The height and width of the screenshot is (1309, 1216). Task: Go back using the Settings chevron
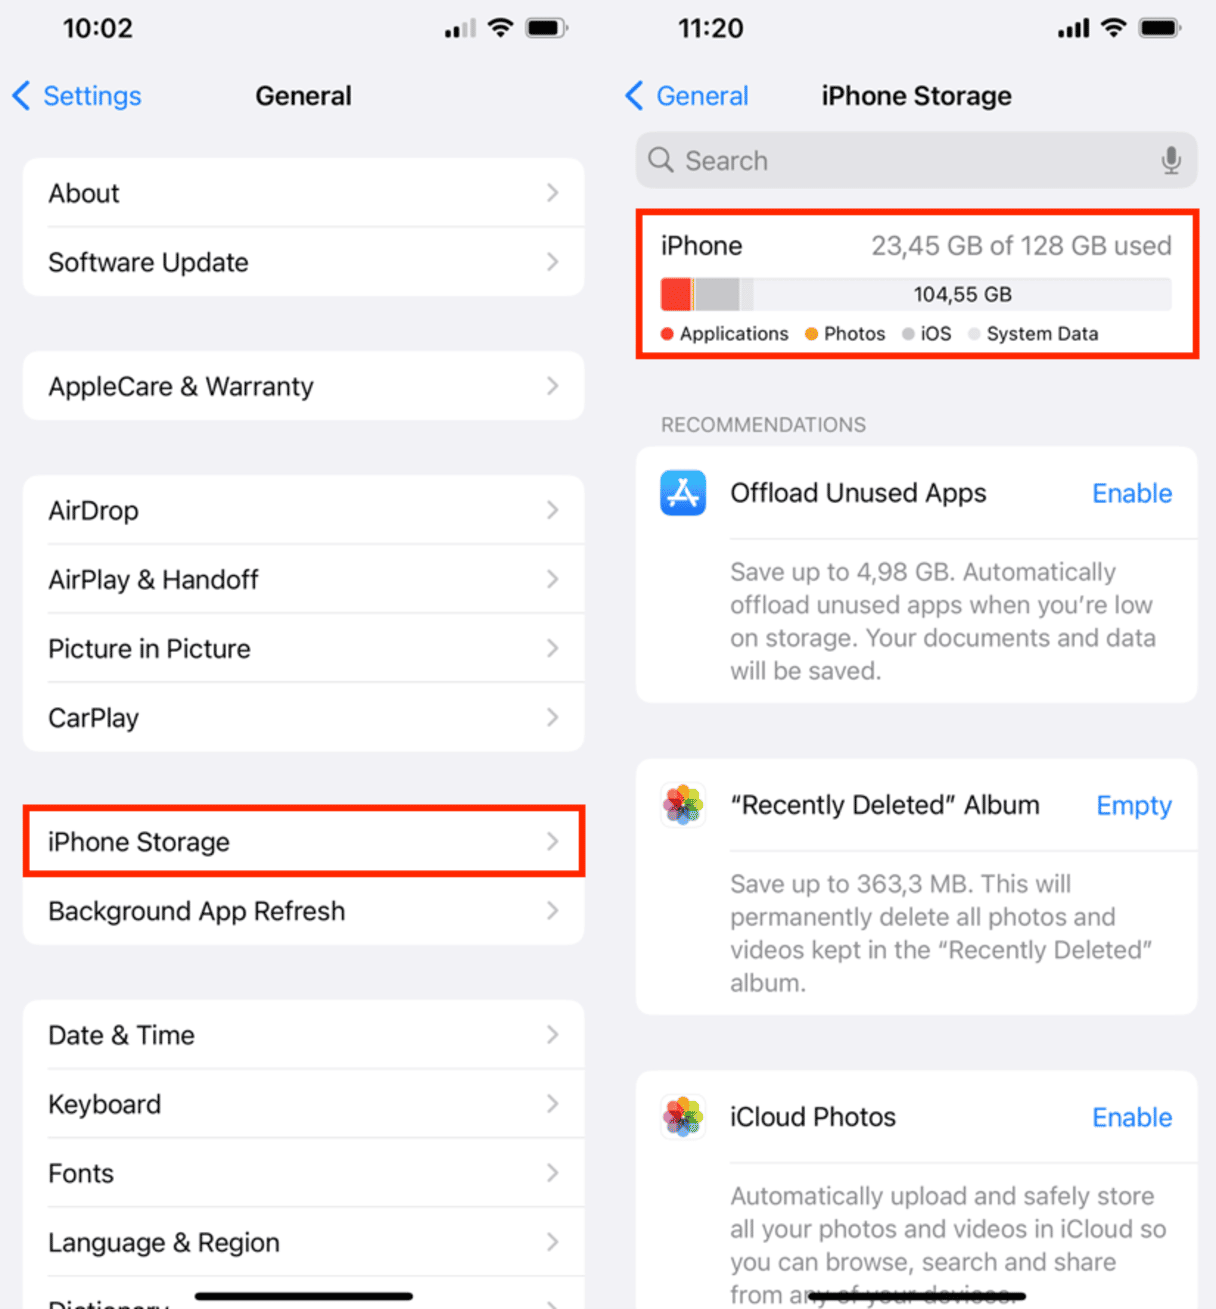click(21, 96)
